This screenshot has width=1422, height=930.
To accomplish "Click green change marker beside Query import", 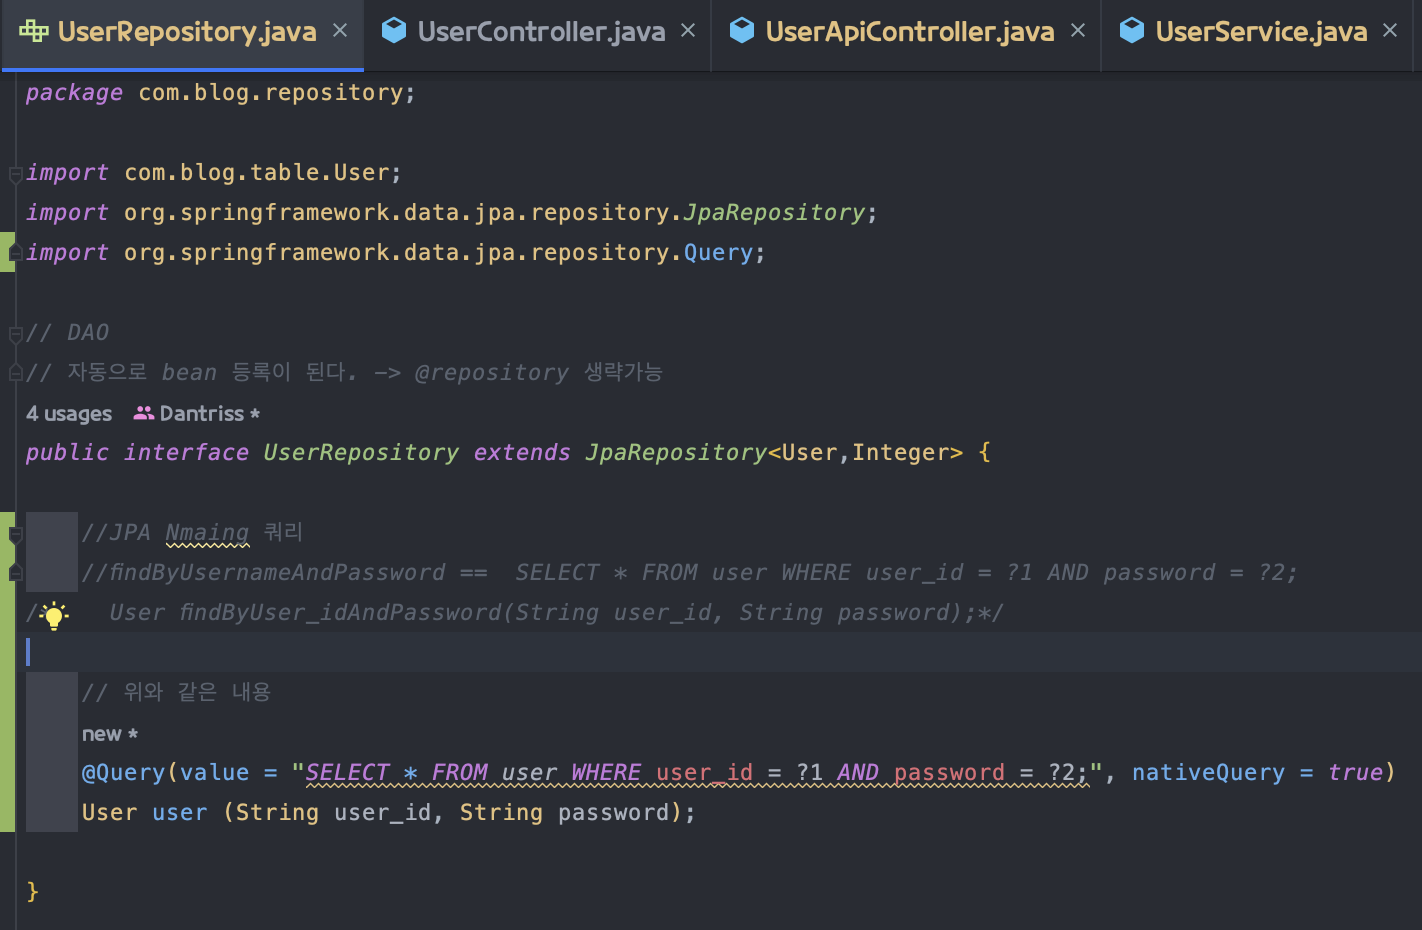I will pyautogui.click(x=7, y=252).
